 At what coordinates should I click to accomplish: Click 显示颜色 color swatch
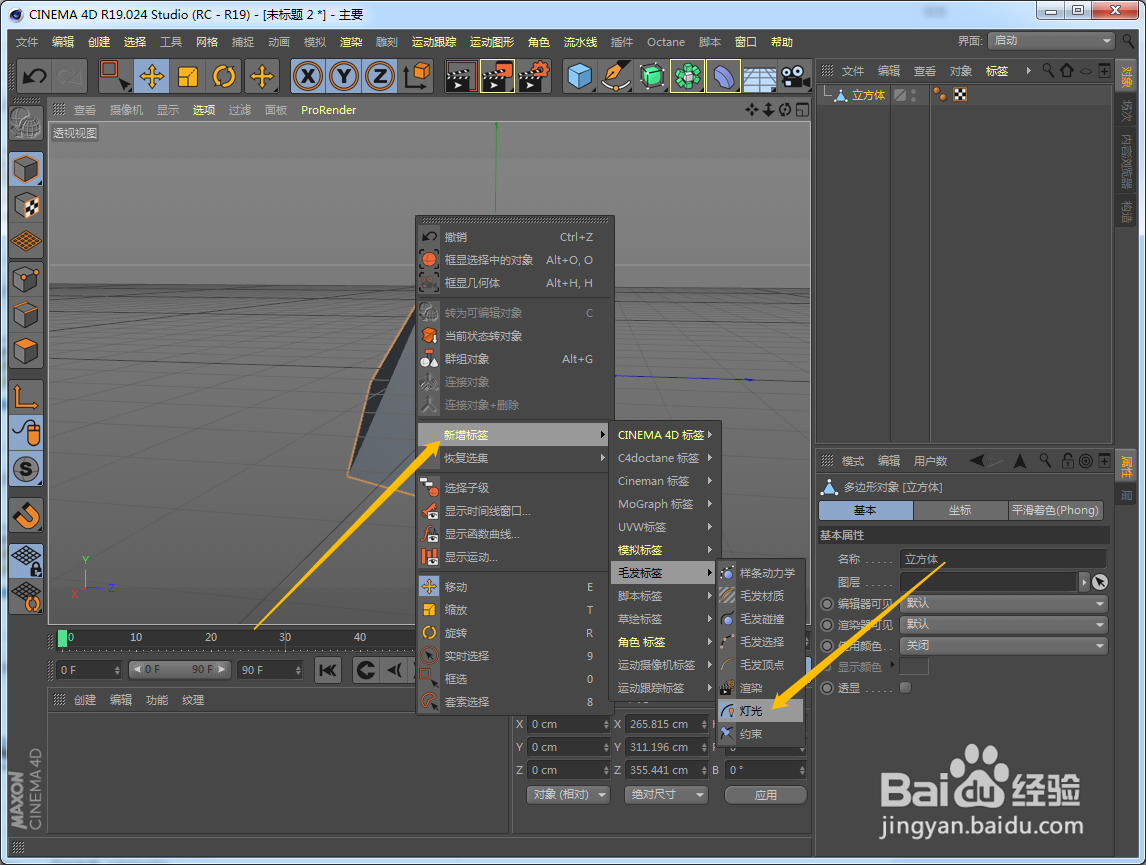(x=914, y=666)
